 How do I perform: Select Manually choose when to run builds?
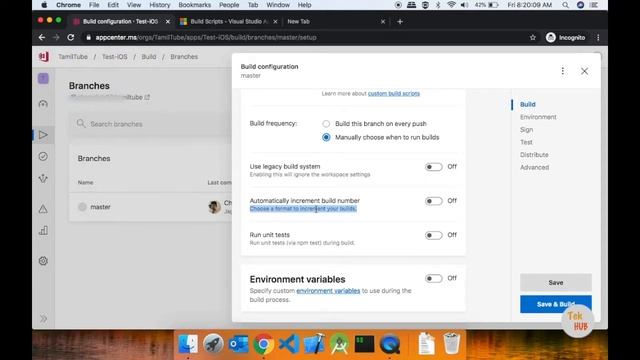click(x=326, y=137)
